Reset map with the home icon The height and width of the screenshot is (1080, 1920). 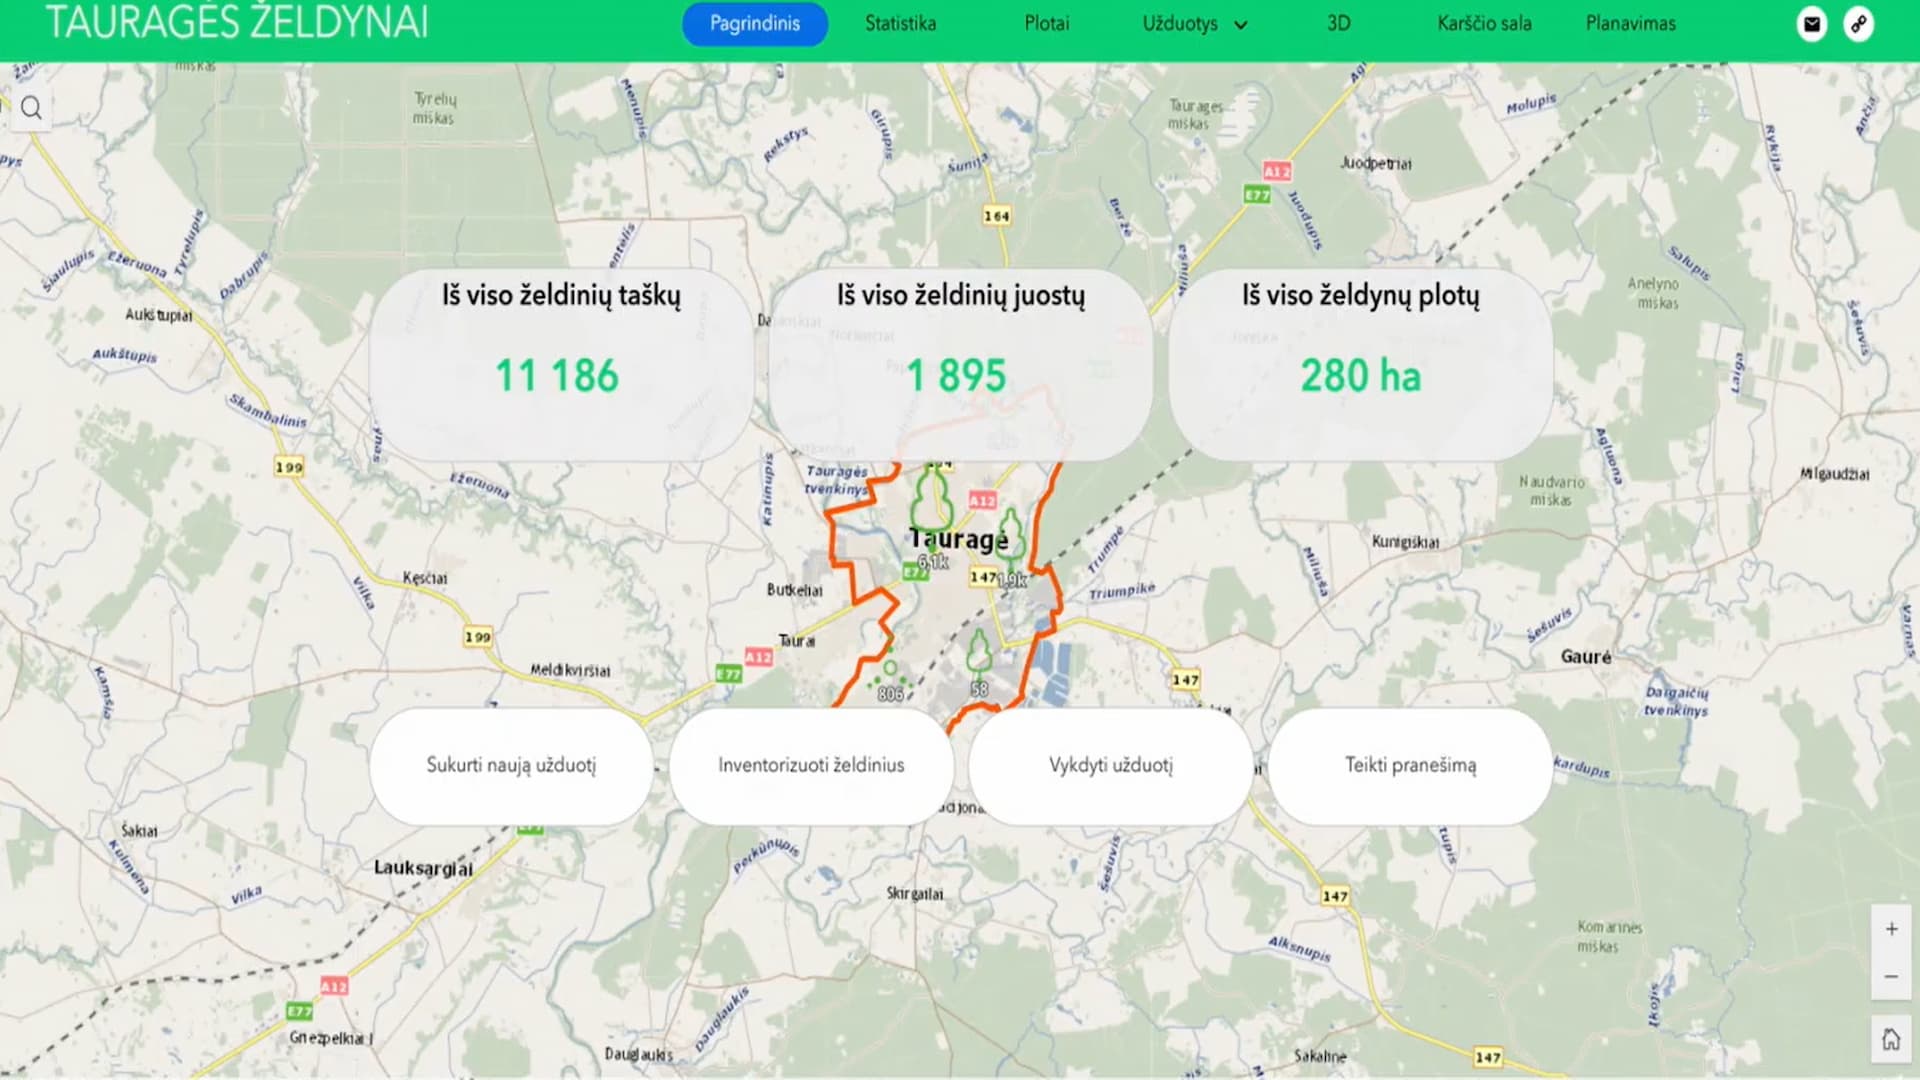pyautogui.click(x=1891, y=1039)
